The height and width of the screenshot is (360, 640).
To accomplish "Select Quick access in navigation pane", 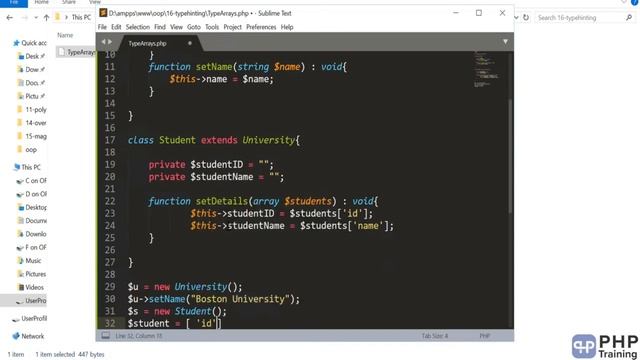I will [x=29, y=43].
